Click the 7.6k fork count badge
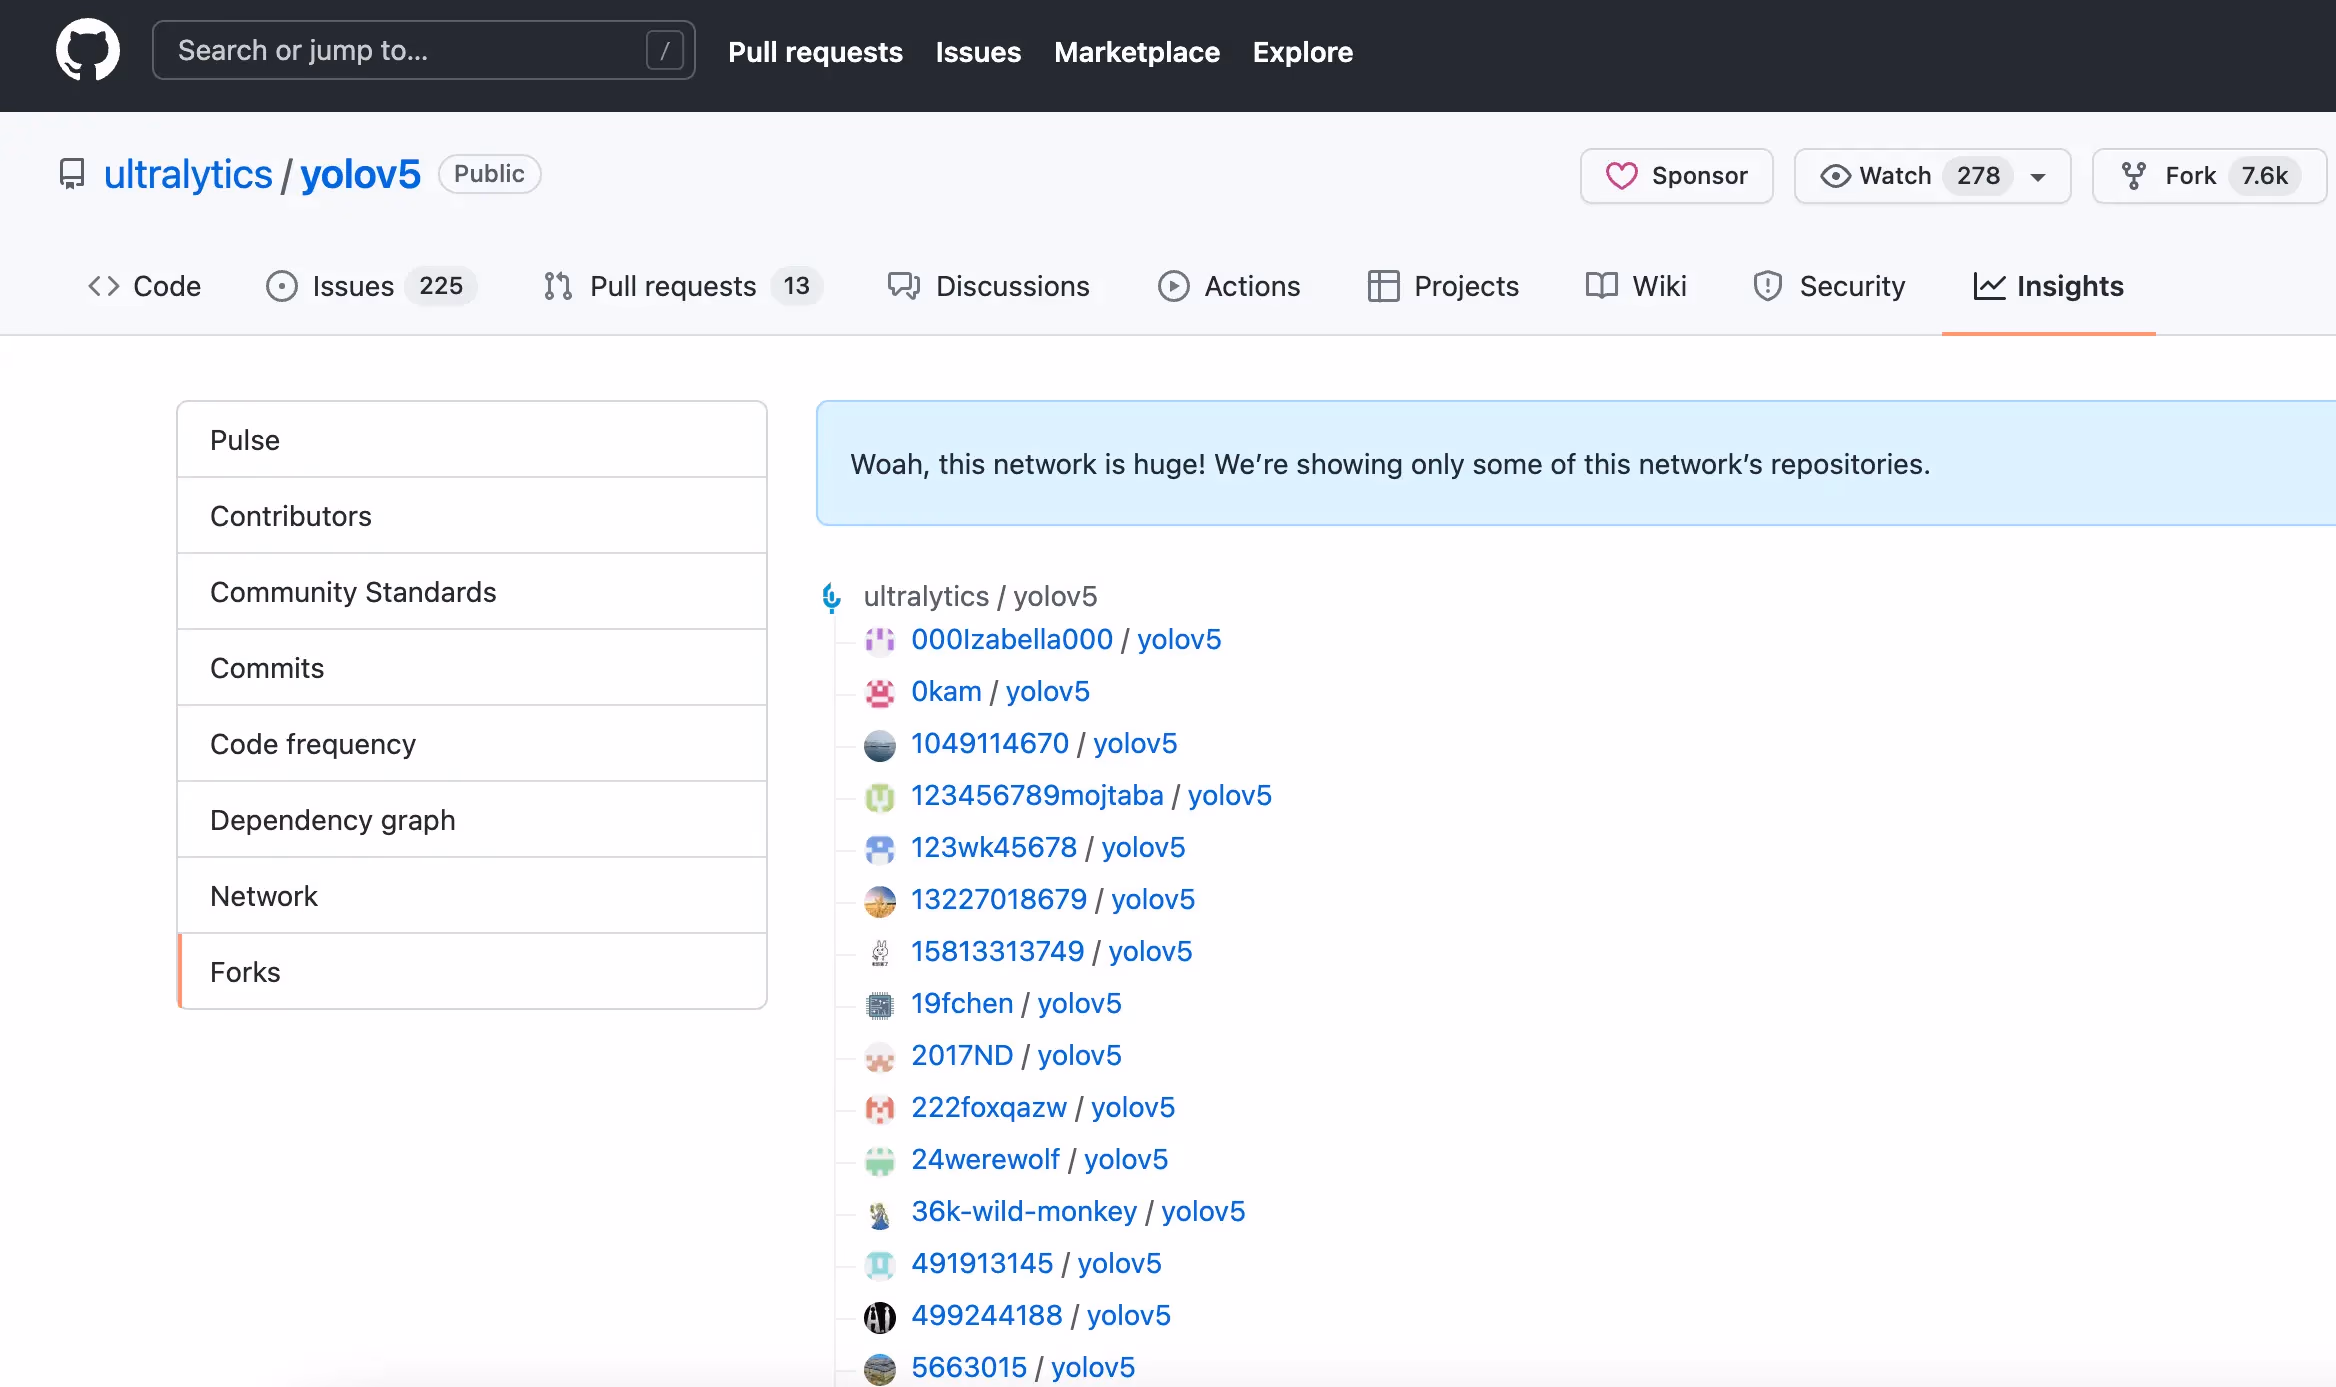Screen dimensions: 2336x1387 click(2264, 176)
